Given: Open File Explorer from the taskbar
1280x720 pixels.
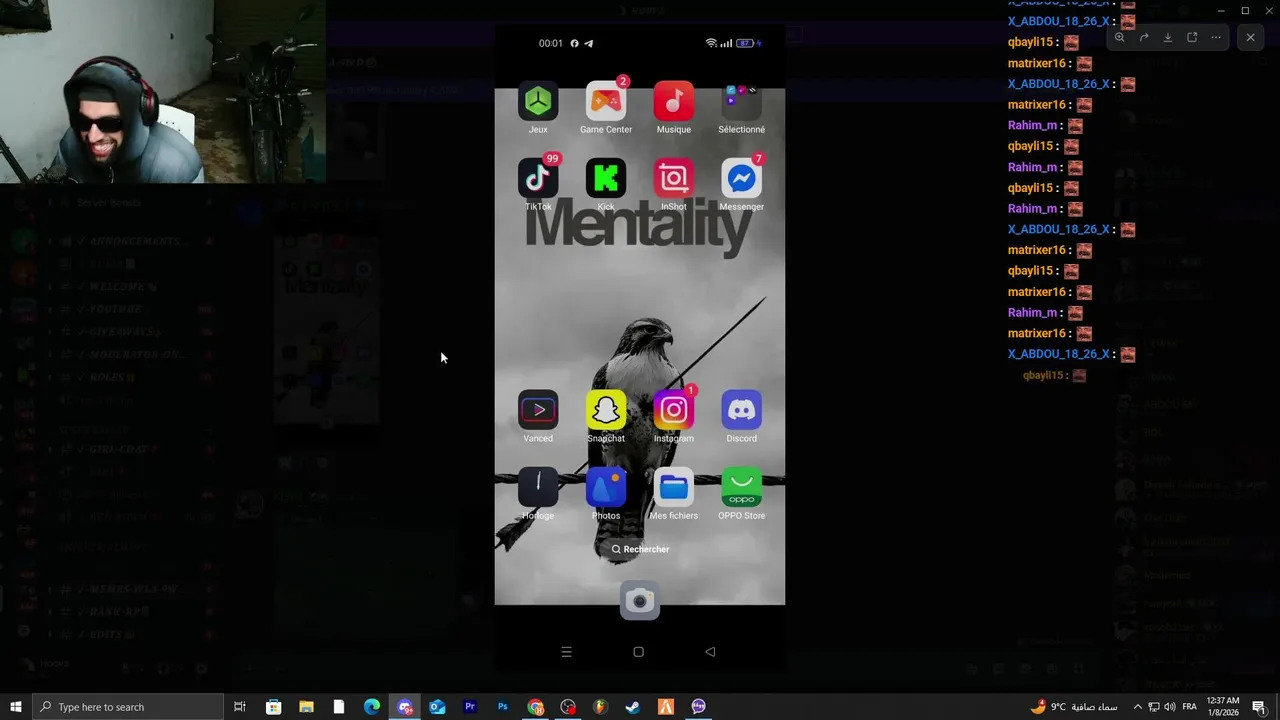Looking at the screenshot, I should point(306,707).
